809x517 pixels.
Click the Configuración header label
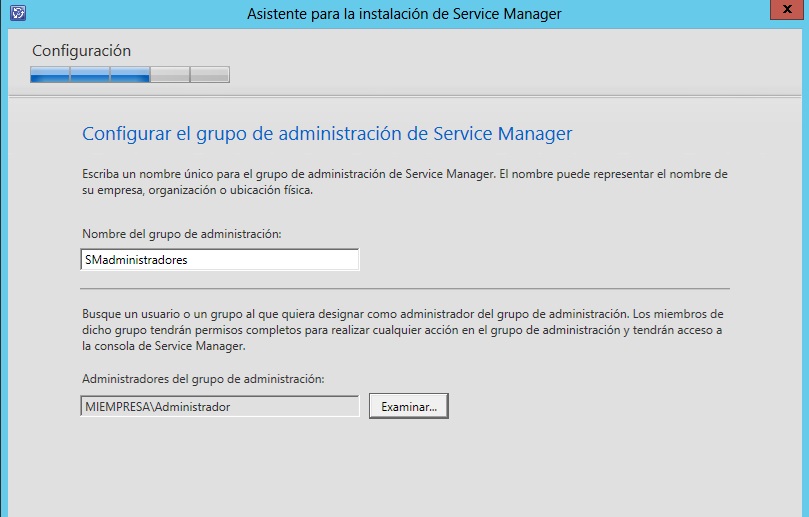click(81, 50)
